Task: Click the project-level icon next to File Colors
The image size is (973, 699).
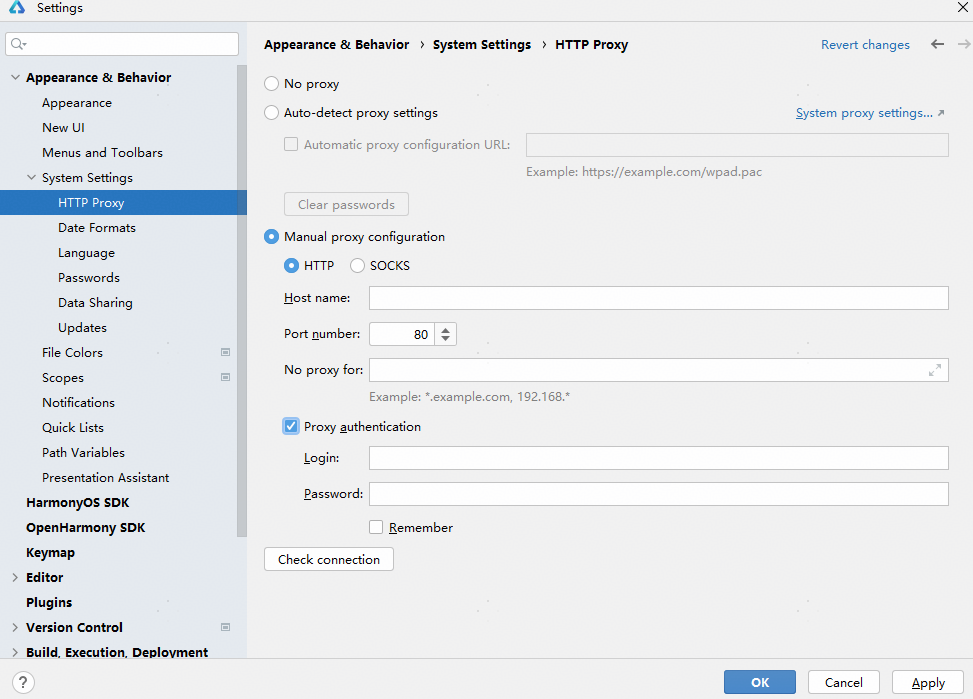Action: click(x=225, y=352)
